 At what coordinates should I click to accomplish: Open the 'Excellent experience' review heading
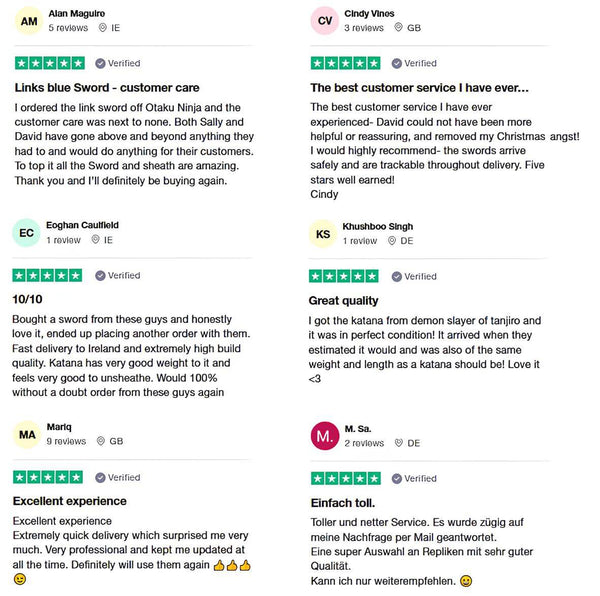coord(70,501)
